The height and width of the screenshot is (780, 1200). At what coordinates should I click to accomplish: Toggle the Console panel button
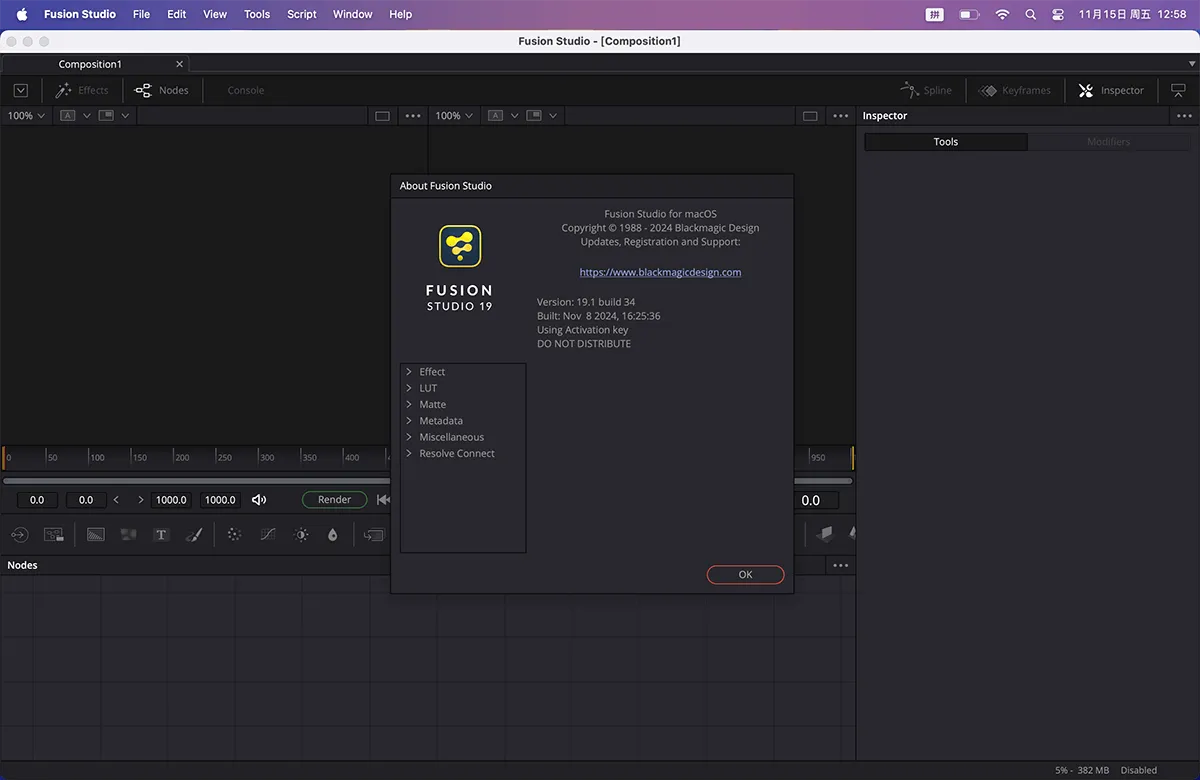(245, 90)
